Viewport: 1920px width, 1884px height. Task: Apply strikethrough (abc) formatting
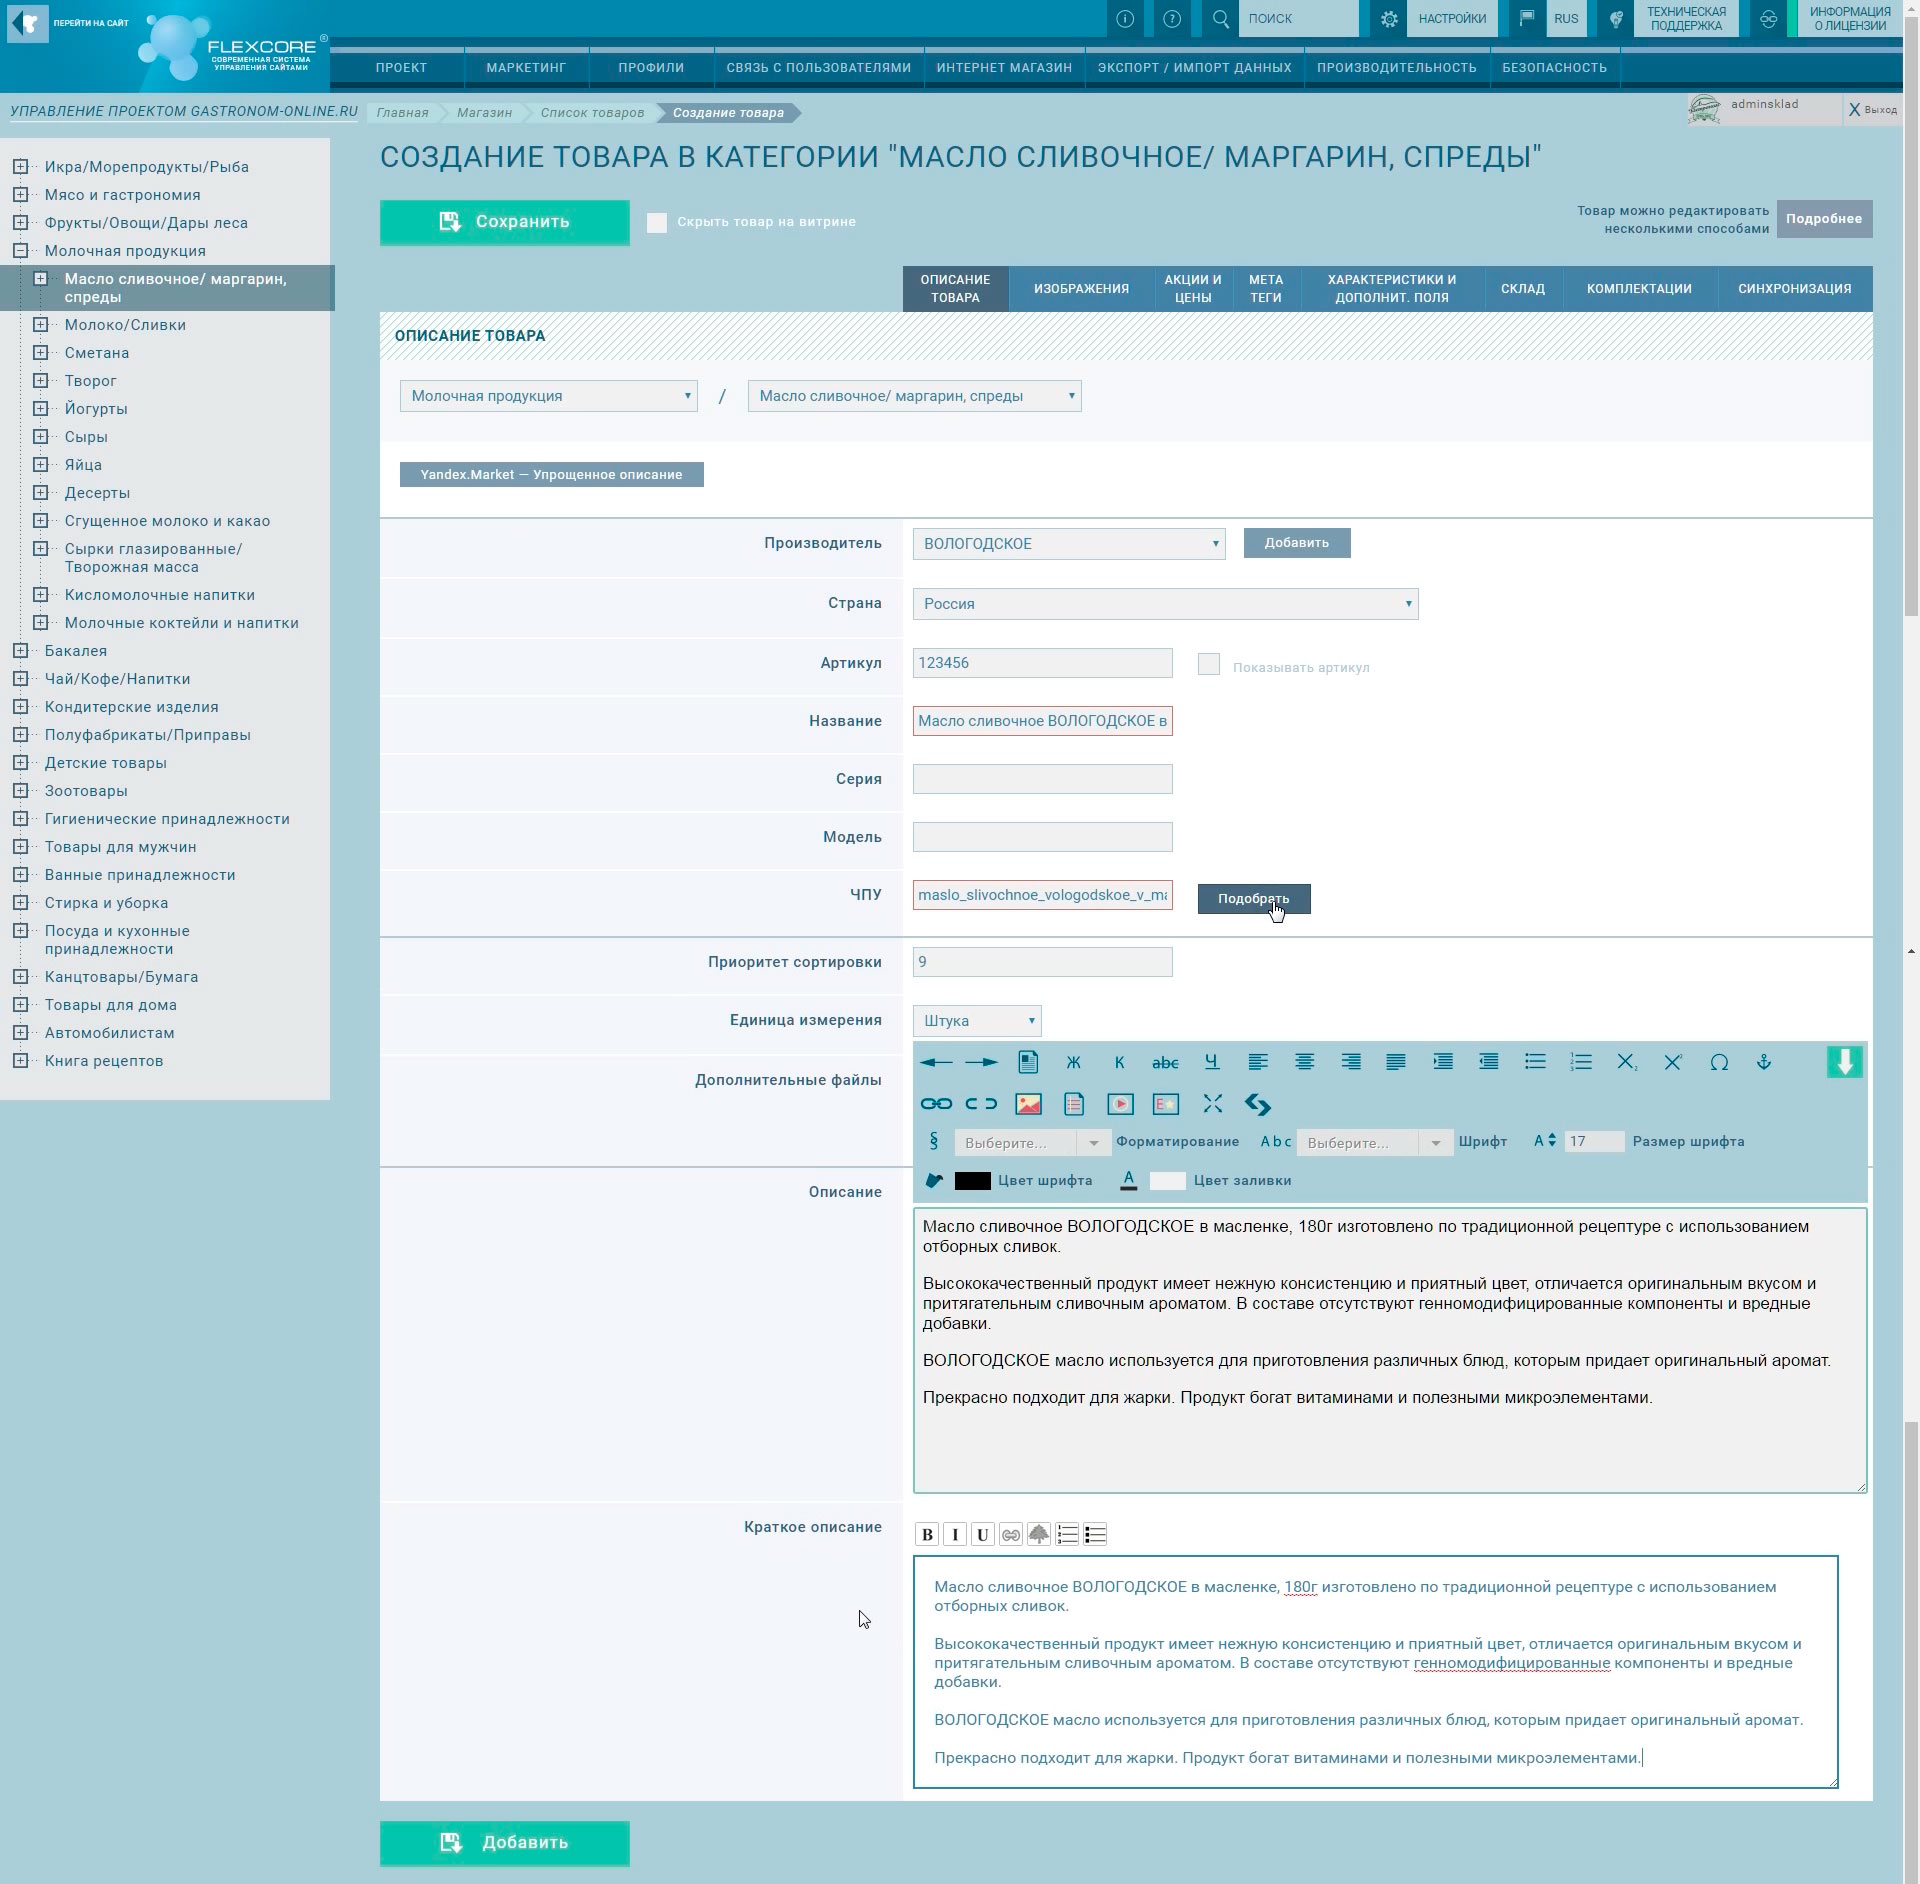[x=1165, y=1062]
